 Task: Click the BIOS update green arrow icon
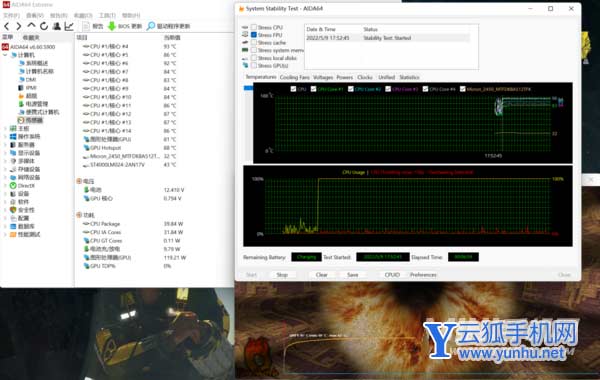[x=111, y=26]
